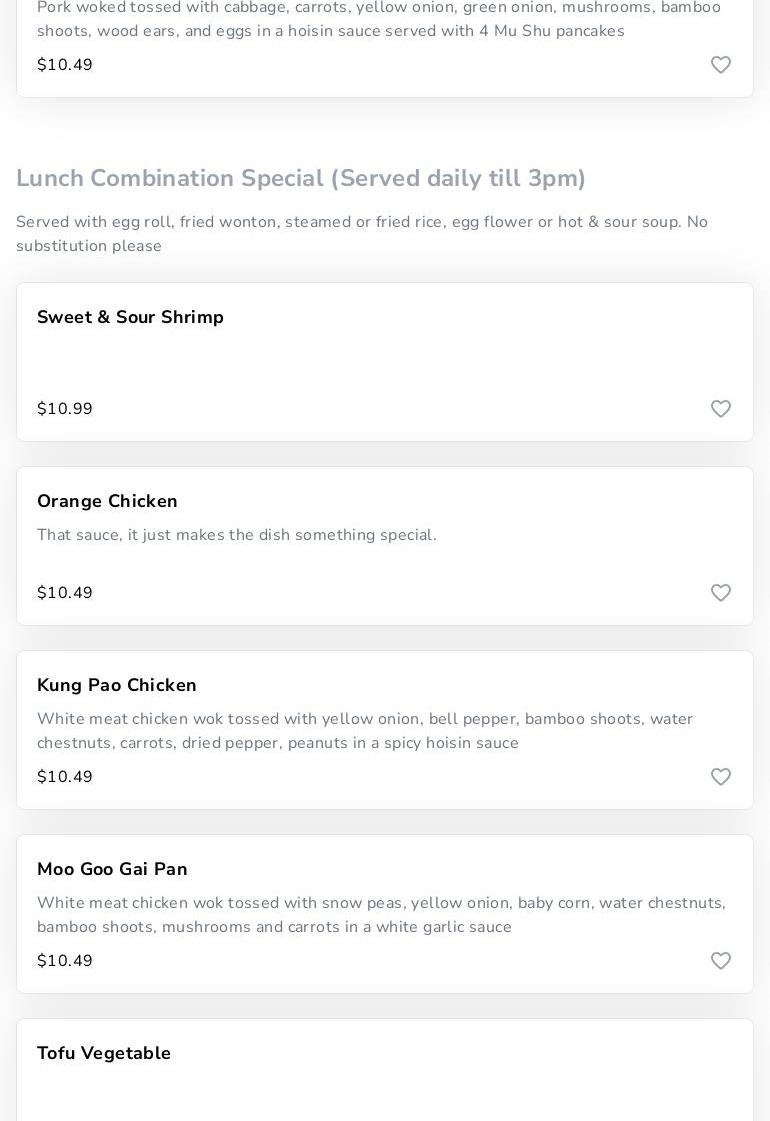Screen dimensions: 770x1121
Task: Click Moo Goo Gai Pan's white garlic sauce description
Action: tap(381, 915)
